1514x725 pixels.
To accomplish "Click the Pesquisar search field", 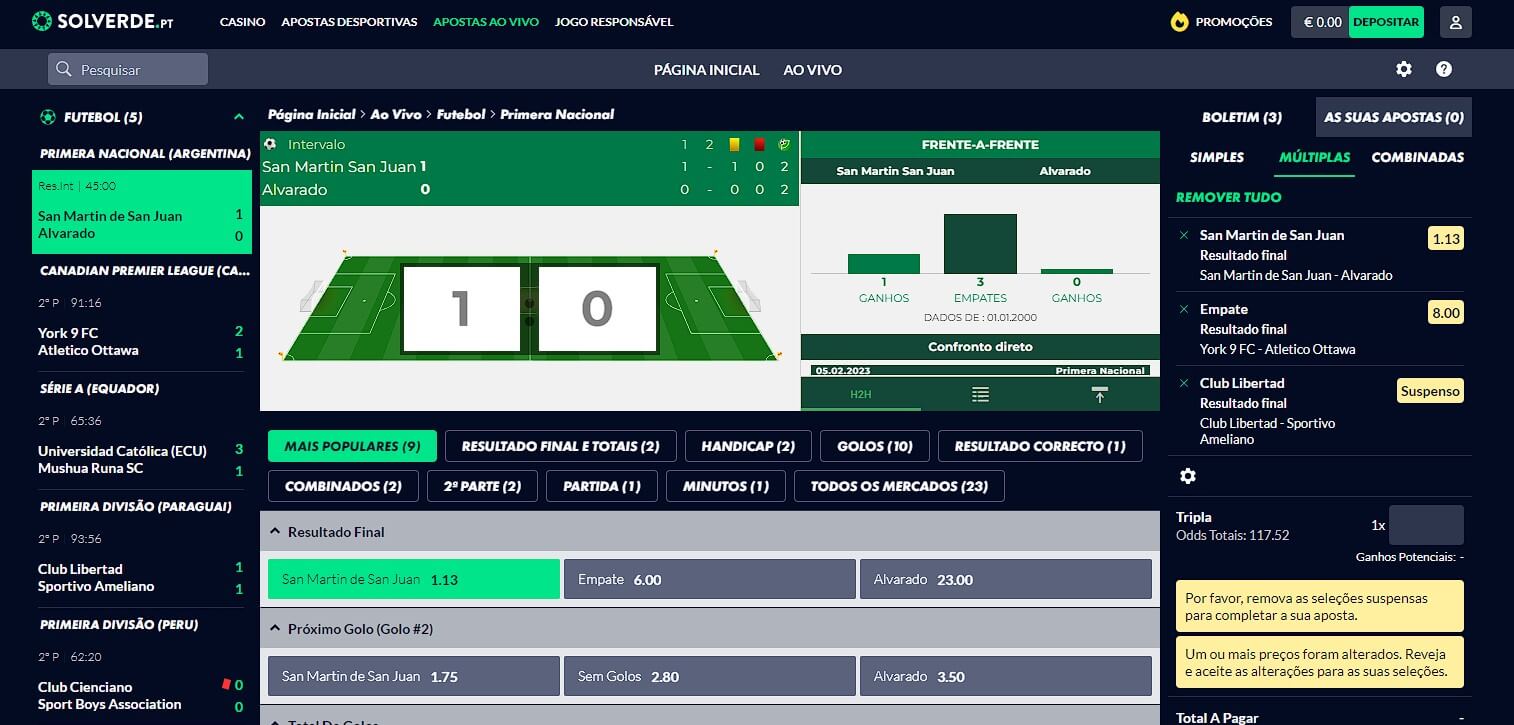I will (128, 69).
